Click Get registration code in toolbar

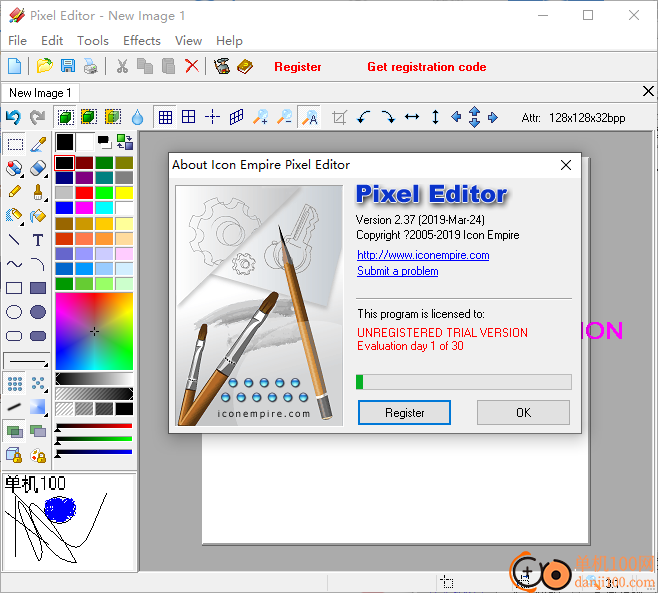(427, 67)
